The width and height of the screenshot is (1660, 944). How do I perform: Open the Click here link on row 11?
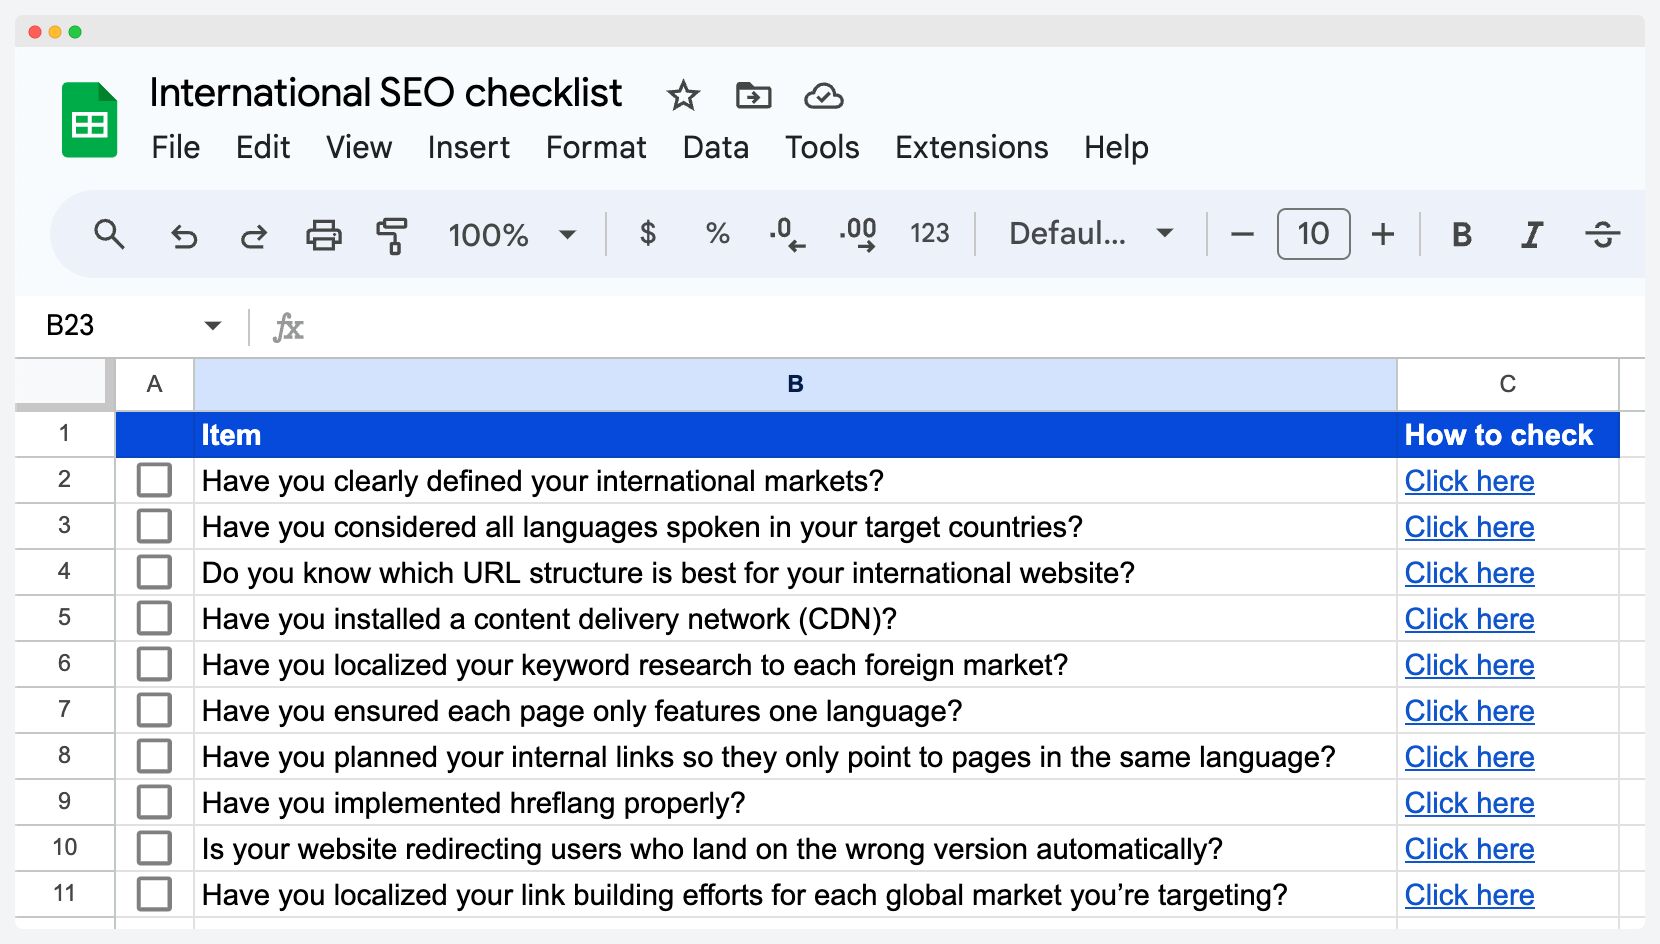point(1469,895)
